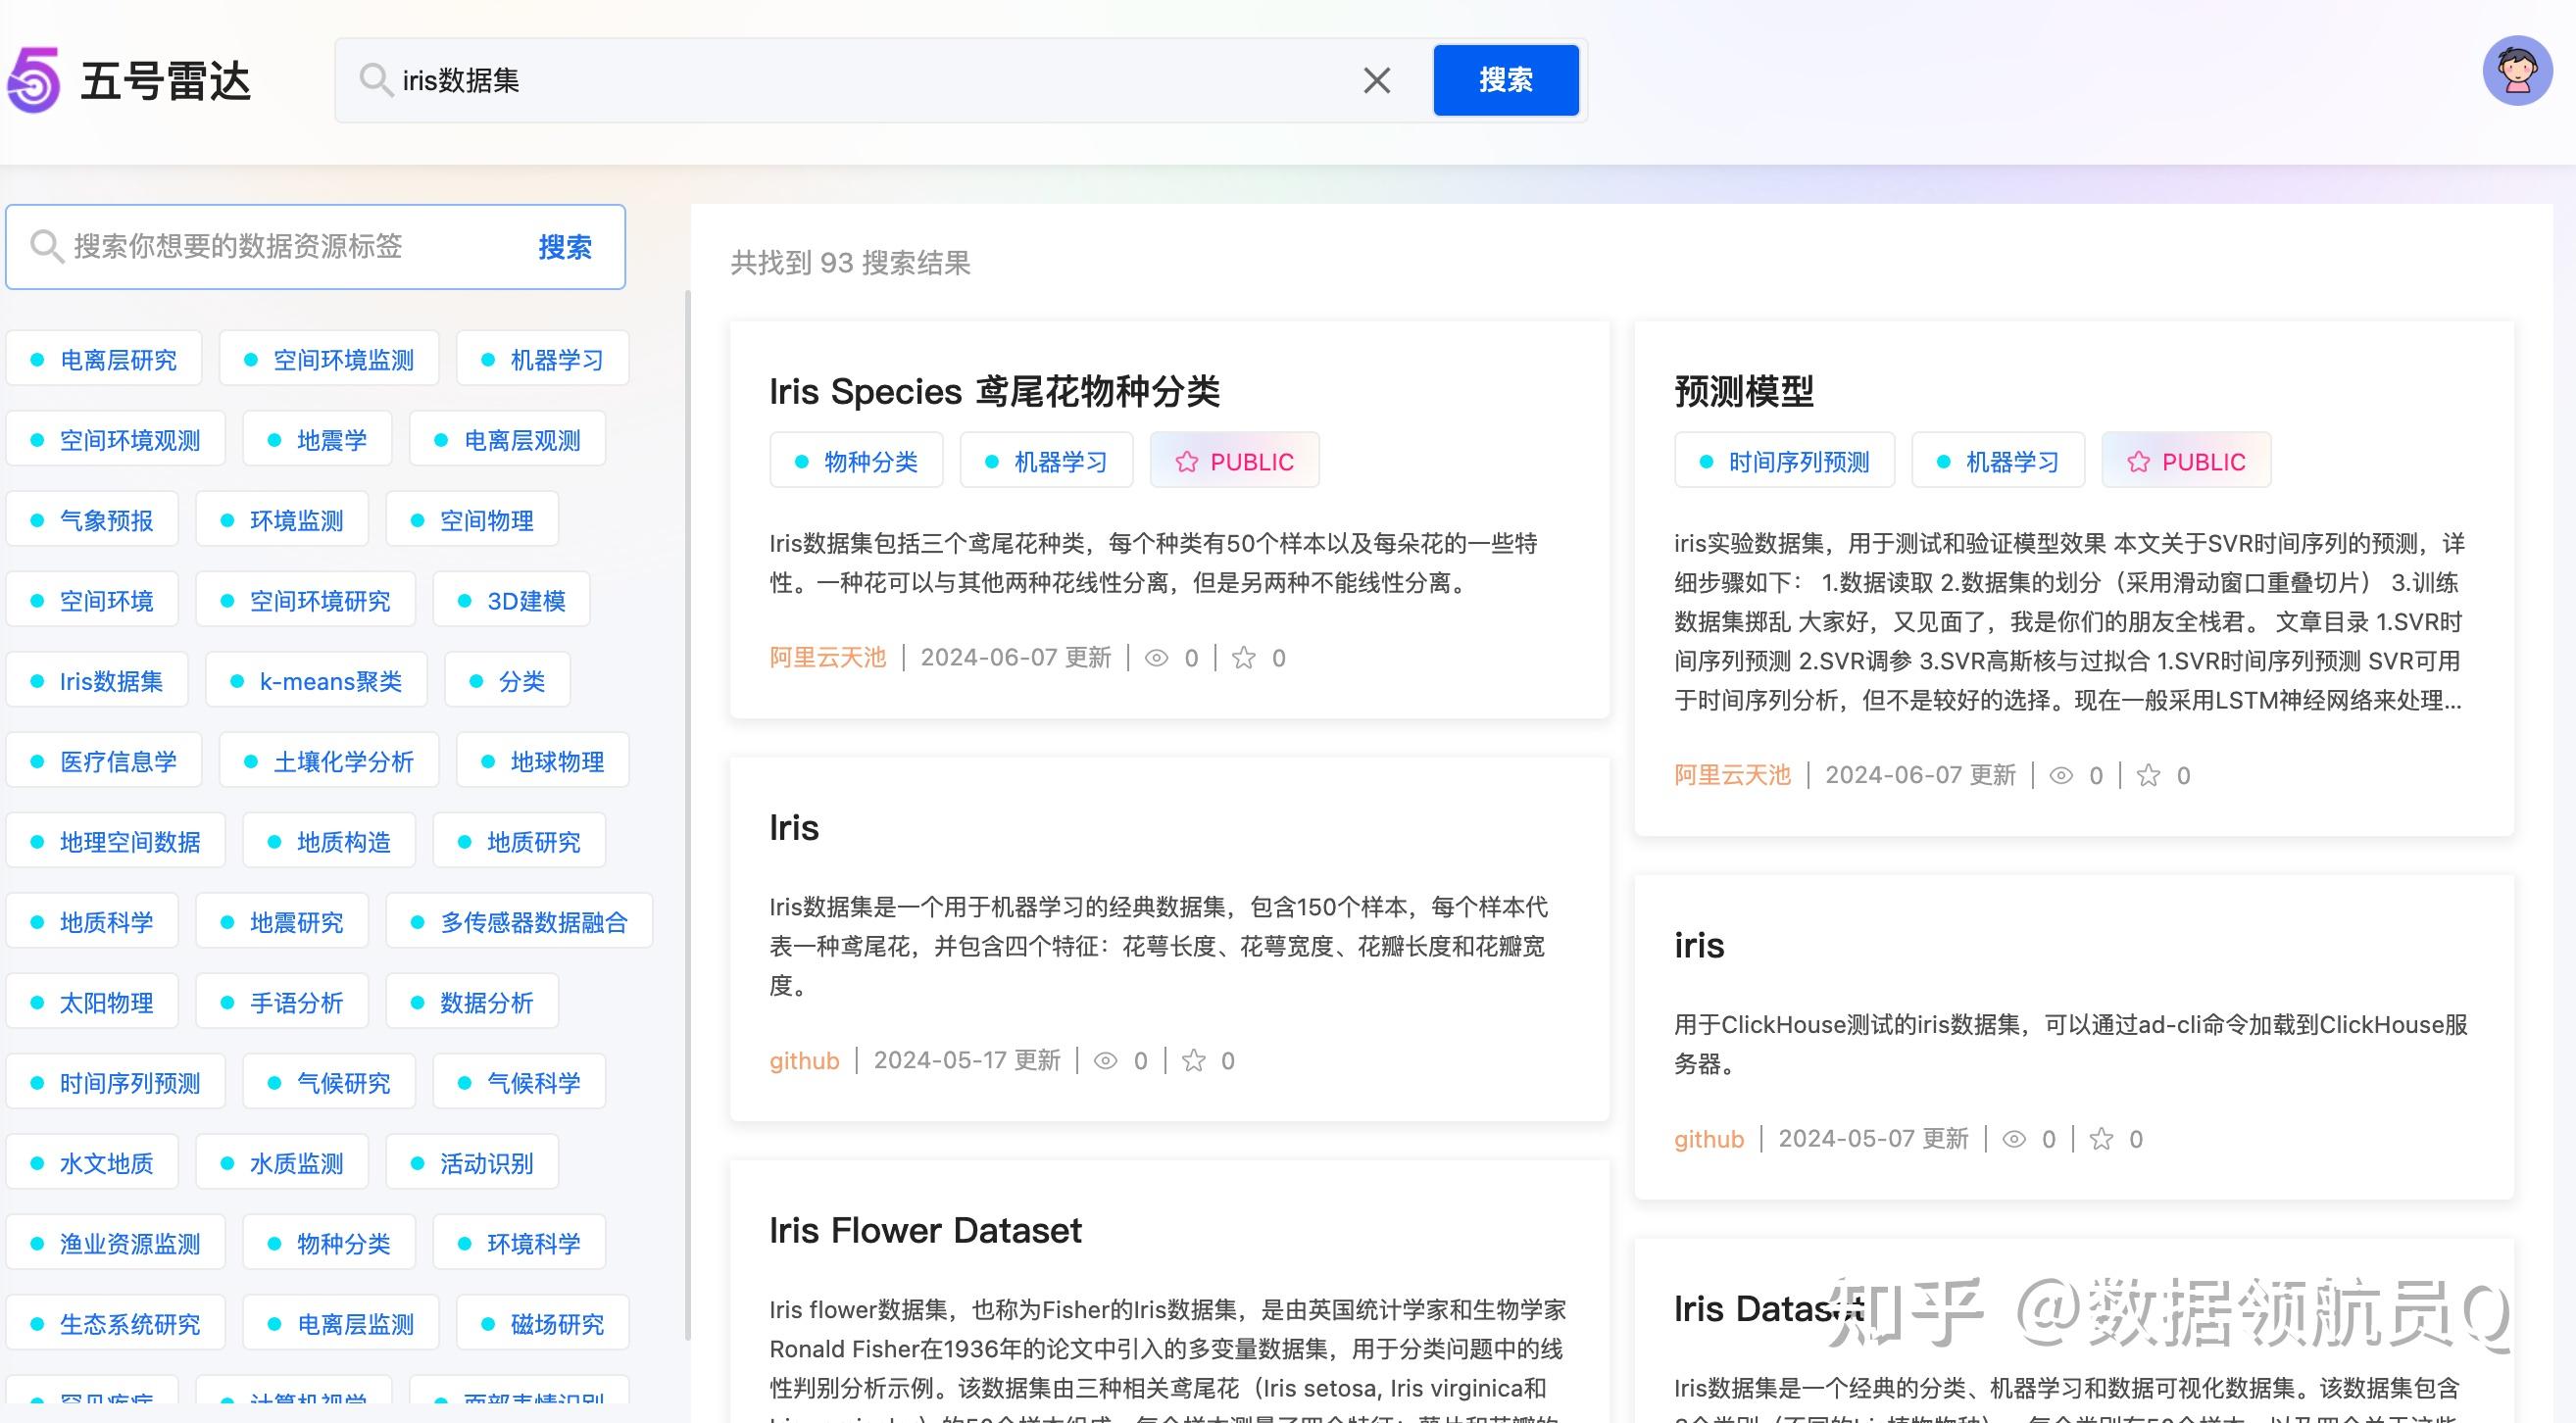Open the 阿里云天池 source link

click(828, 657)
